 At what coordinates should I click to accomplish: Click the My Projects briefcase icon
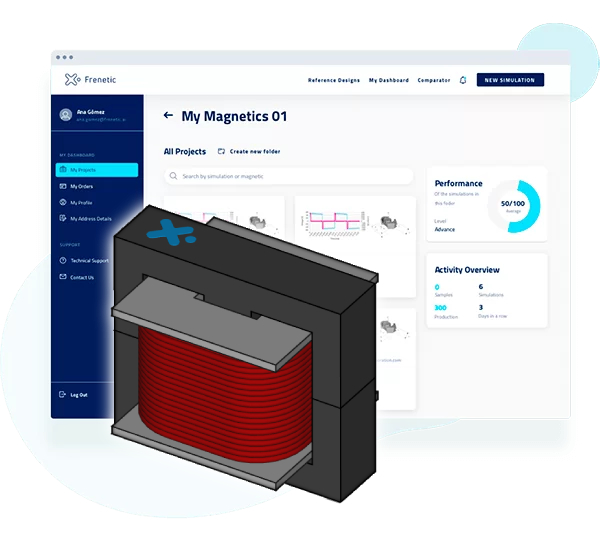click(x=63, y=169)
